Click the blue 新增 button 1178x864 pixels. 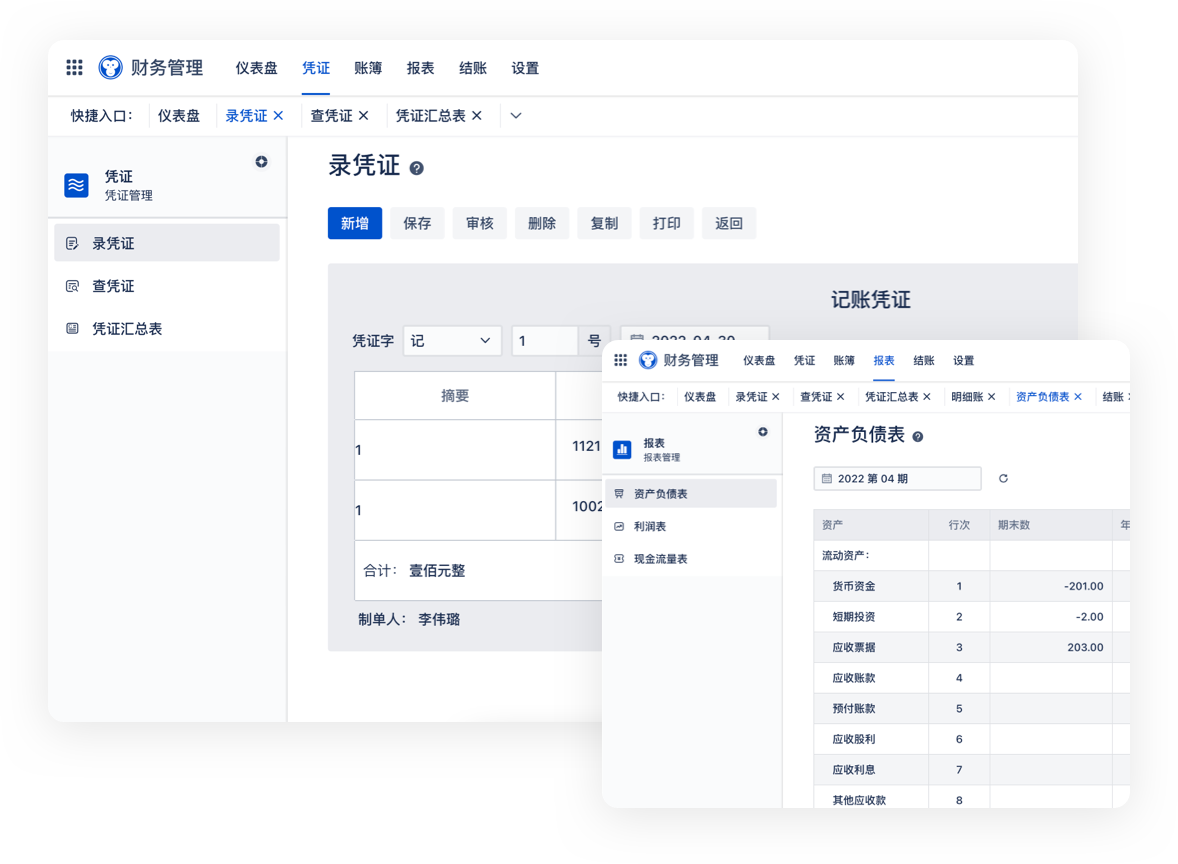pos(355,224)
